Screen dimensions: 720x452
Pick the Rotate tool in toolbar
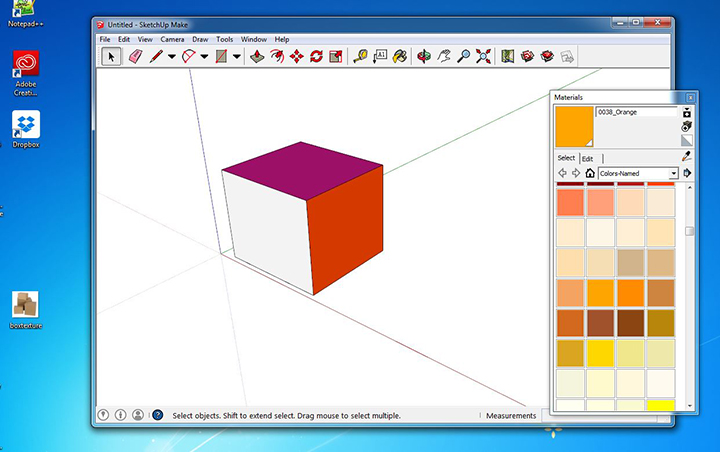click(x=316, y=56)
